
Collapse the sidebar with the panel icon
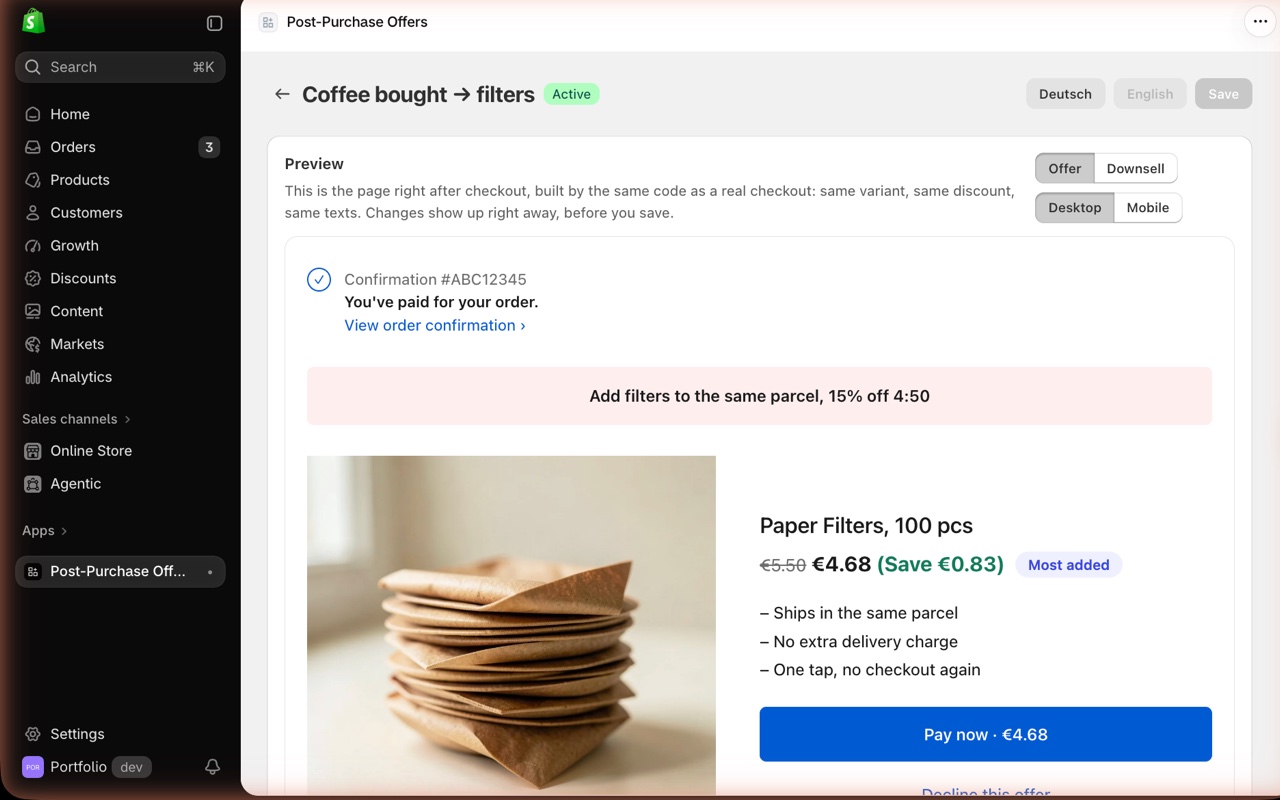[214, 23]
